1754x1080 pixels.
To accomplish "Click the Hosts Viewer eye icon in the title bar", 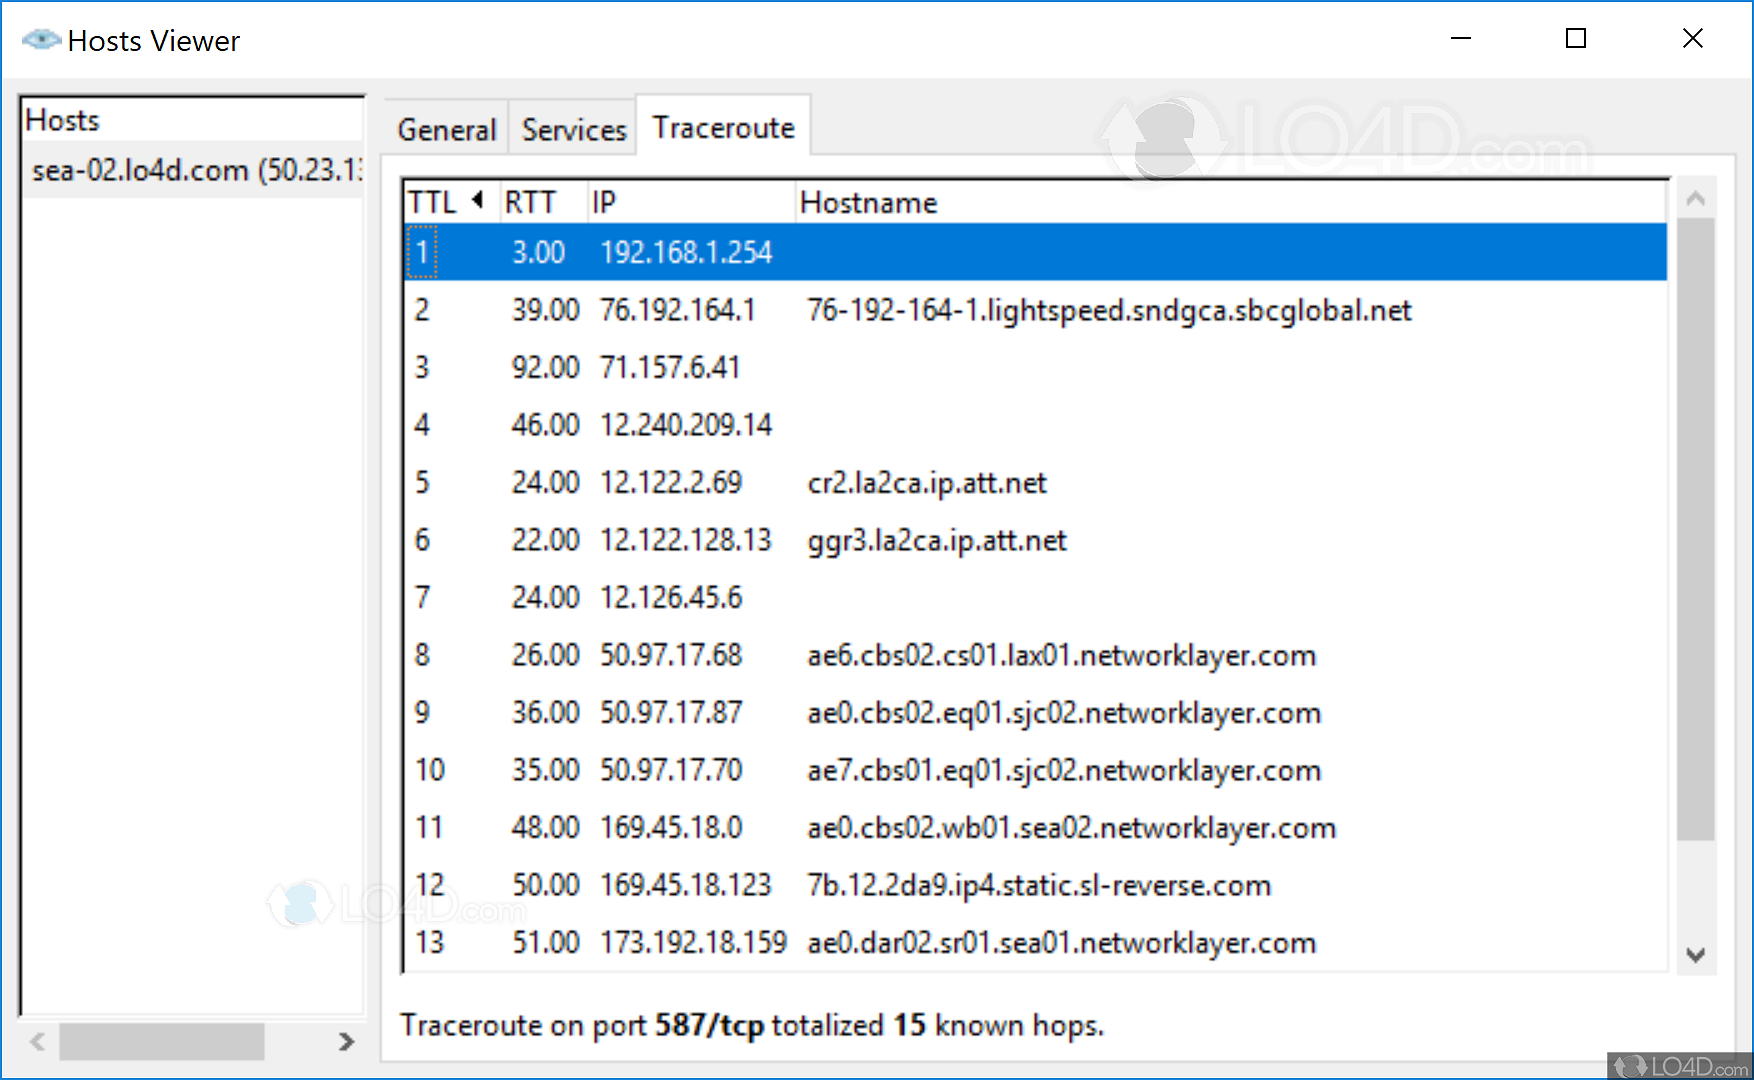I will 40,39.
